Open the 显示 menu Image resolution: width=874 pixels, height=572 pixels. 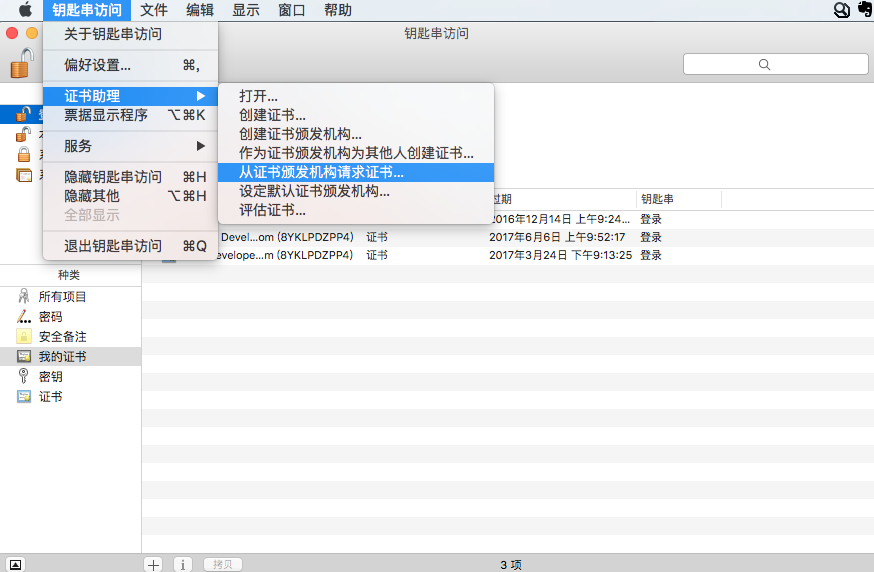coord(245,10)
